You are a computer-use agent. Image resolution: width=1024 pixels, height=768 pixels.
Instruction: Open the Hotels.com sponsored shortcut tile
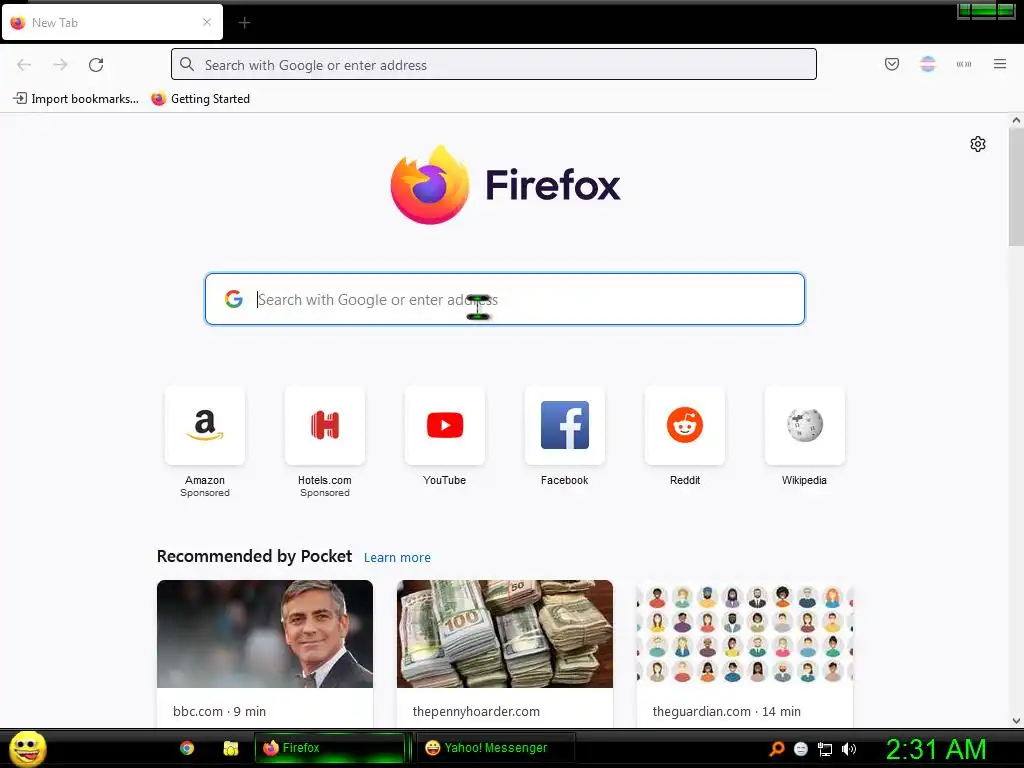coord(325,426)
